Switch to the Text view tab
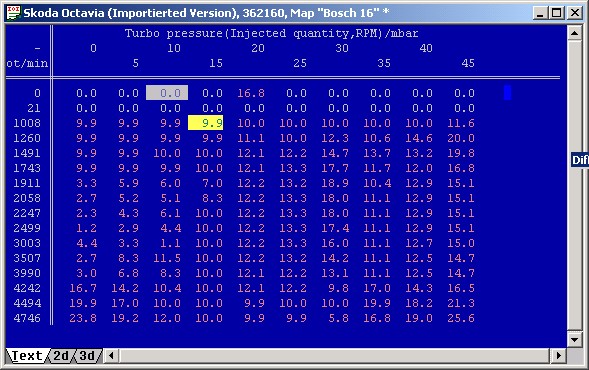This screenshot has height=370, width=589. click(x=27, y=356)
